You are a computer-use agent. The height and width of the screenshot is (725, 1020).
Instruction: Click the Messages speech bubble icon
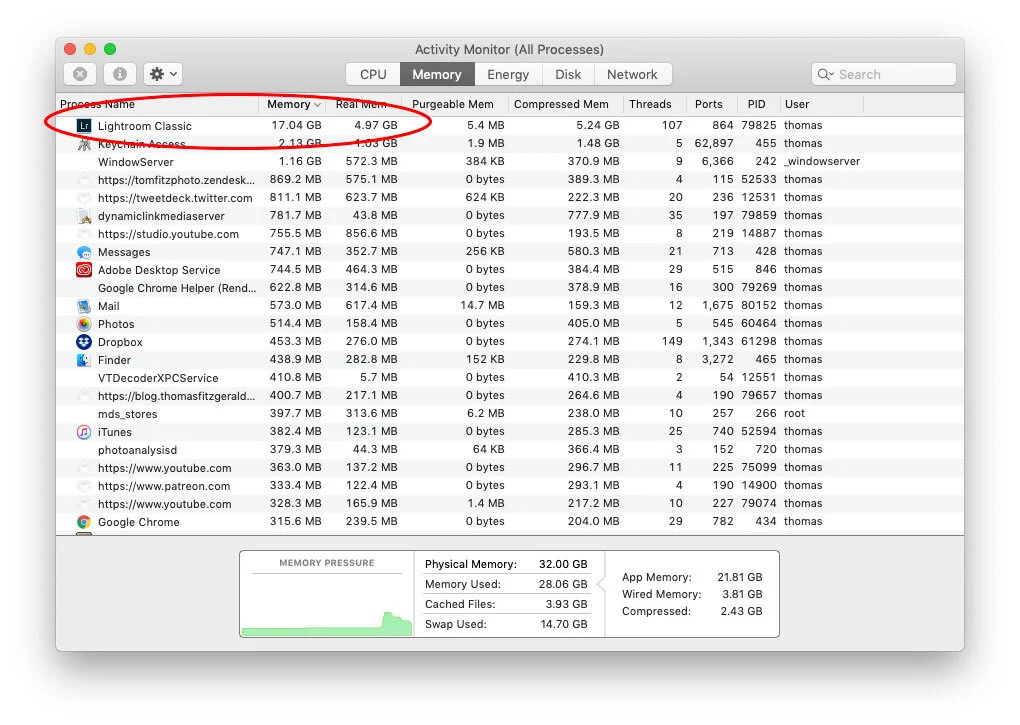tap(84, 252)
